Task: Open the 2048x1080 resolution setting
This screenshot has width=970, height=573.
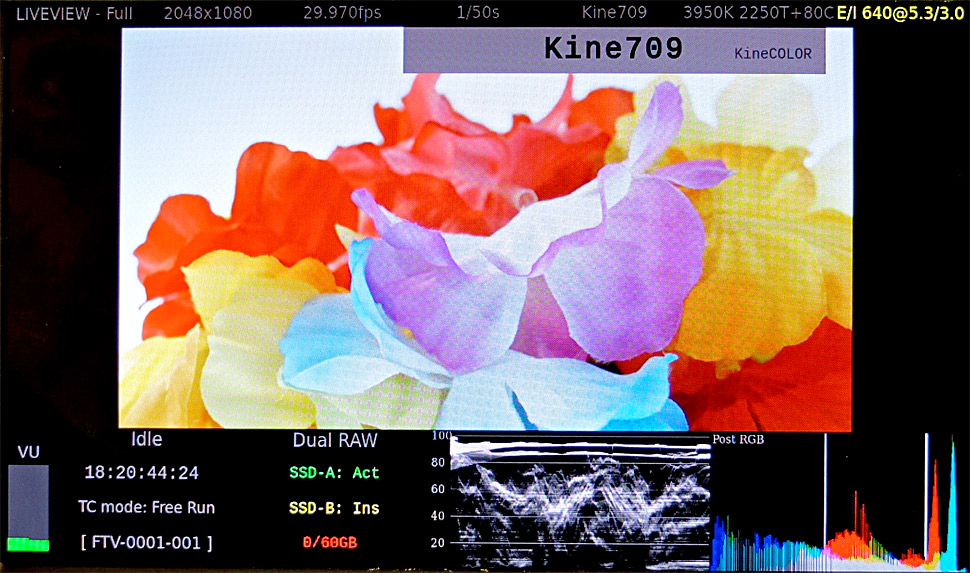Action: pos(209,13)
